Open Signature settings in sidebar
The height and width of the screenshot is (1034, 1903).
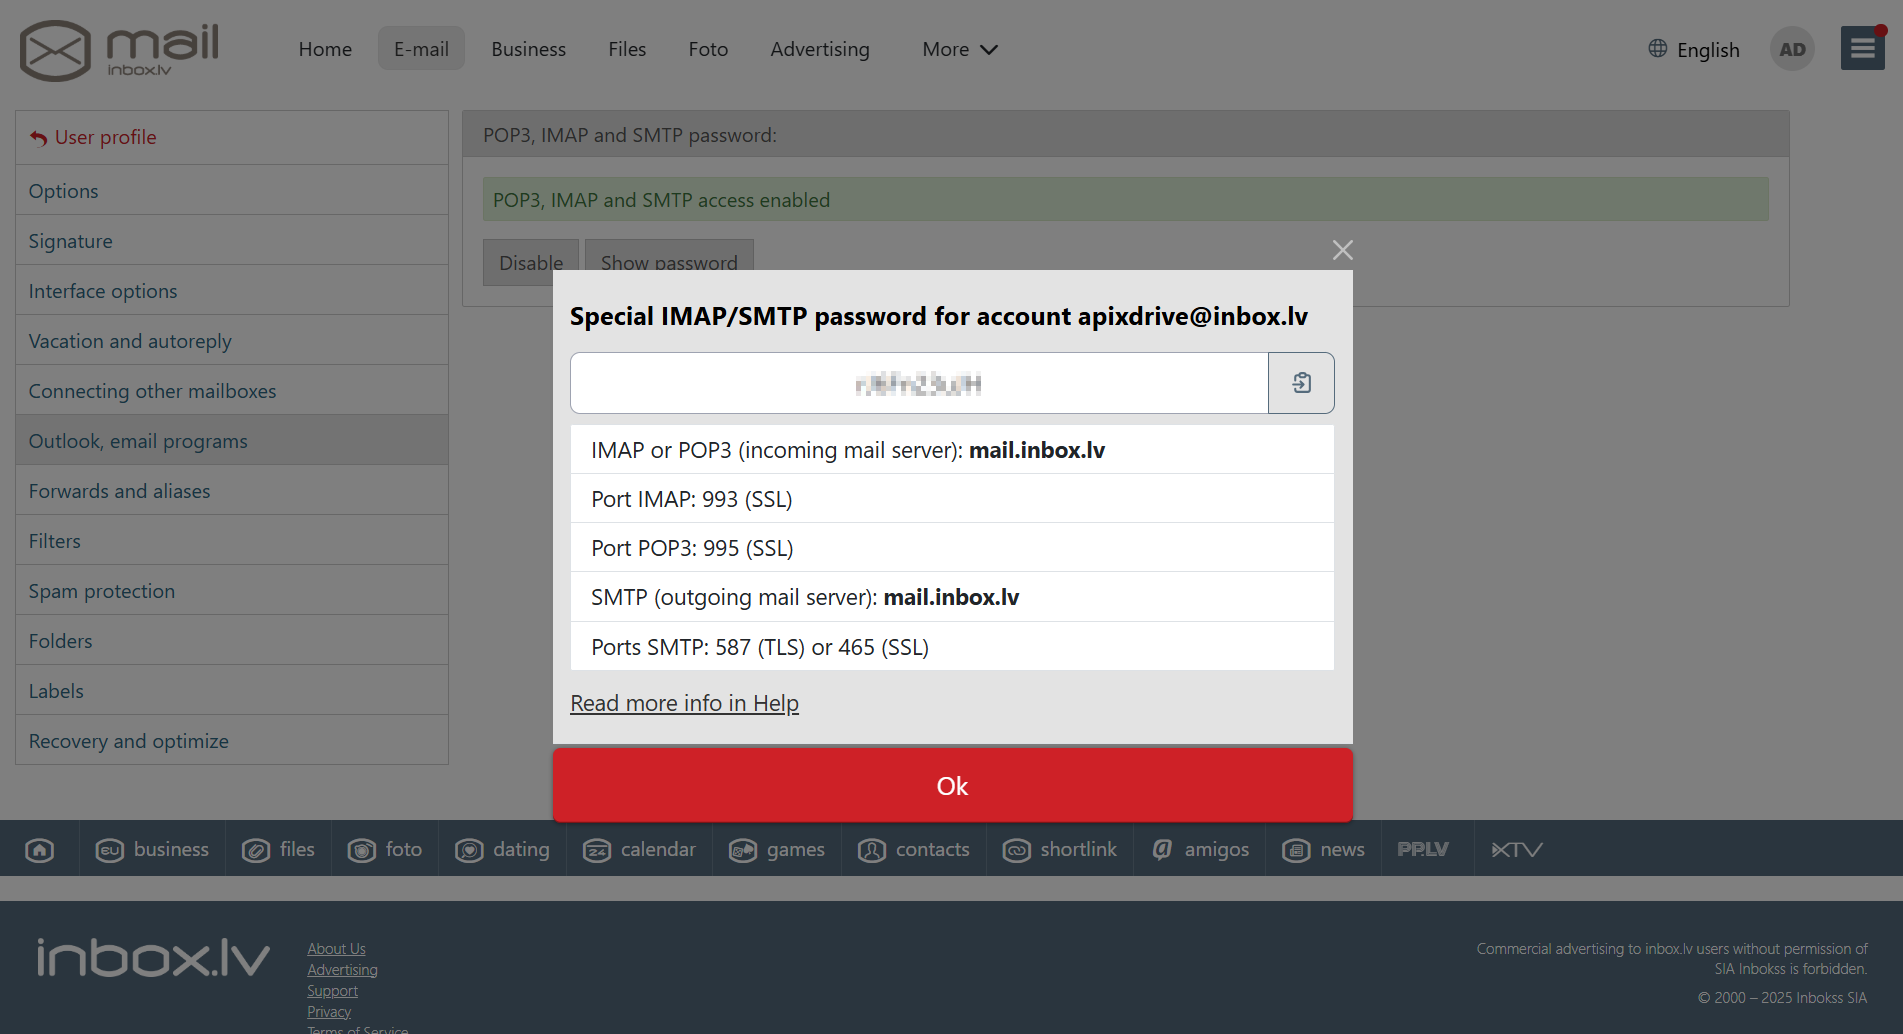pos(232,240)
